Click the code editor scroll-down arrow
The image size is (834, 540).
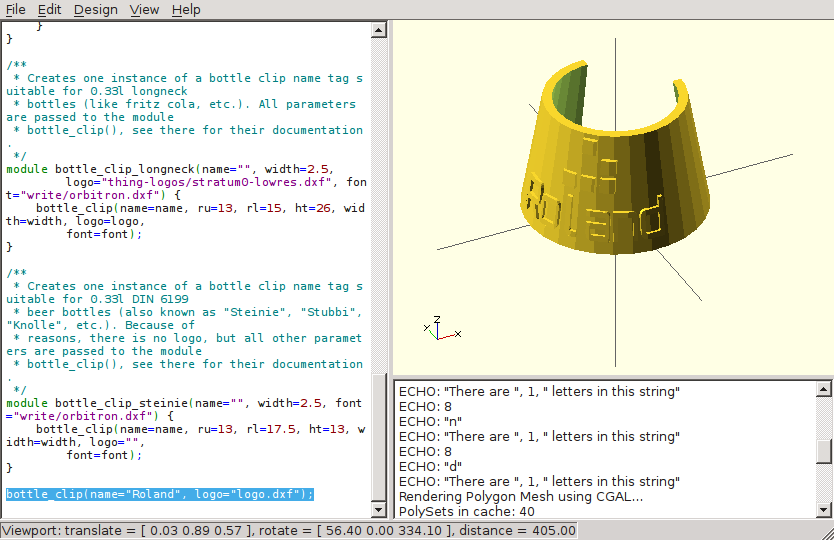pyautogui.click(x=379, y=510)
